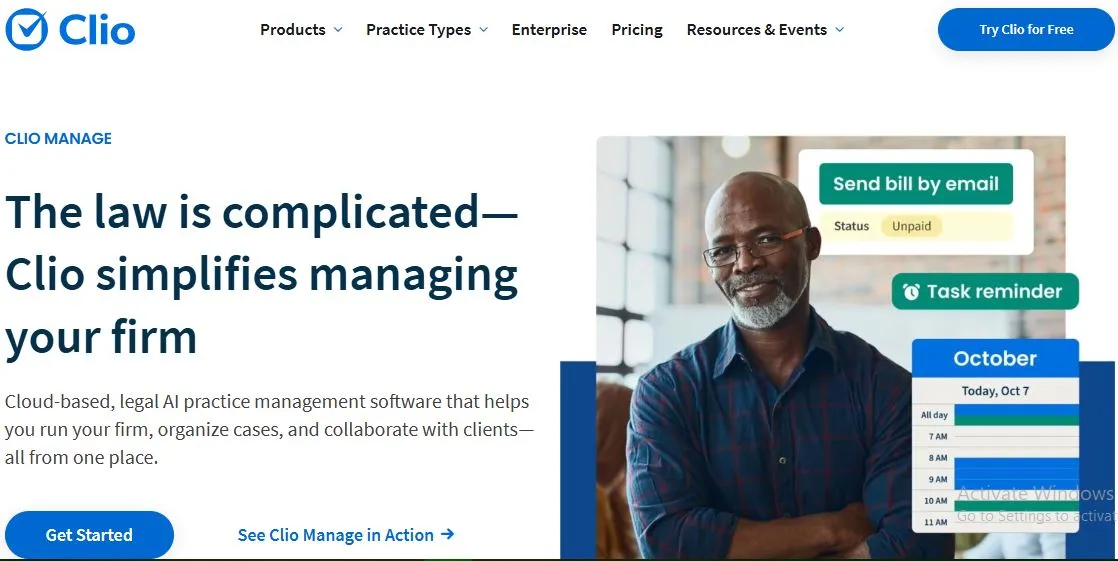Click the Today, Oct 7 date row

[995, 391]
